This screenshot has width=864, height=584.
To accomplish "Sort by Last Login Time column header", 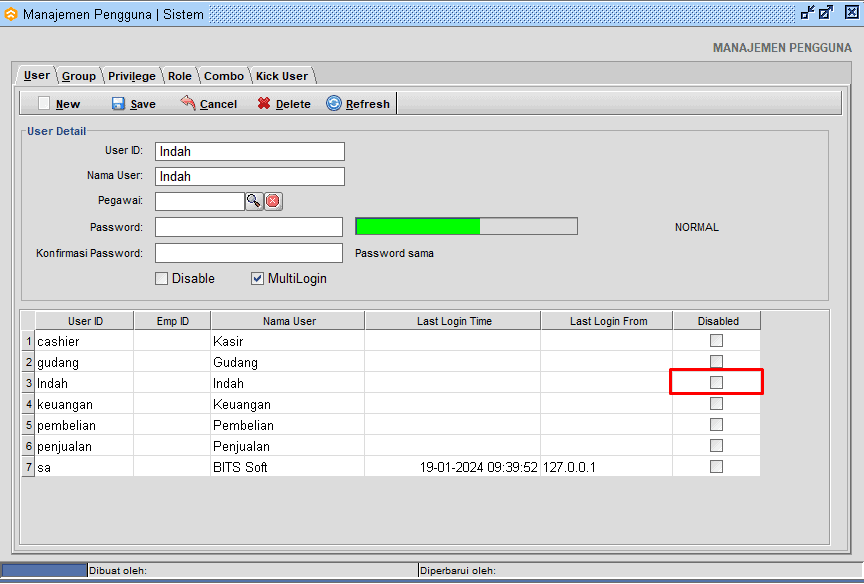I will click(x=453, y=321).
